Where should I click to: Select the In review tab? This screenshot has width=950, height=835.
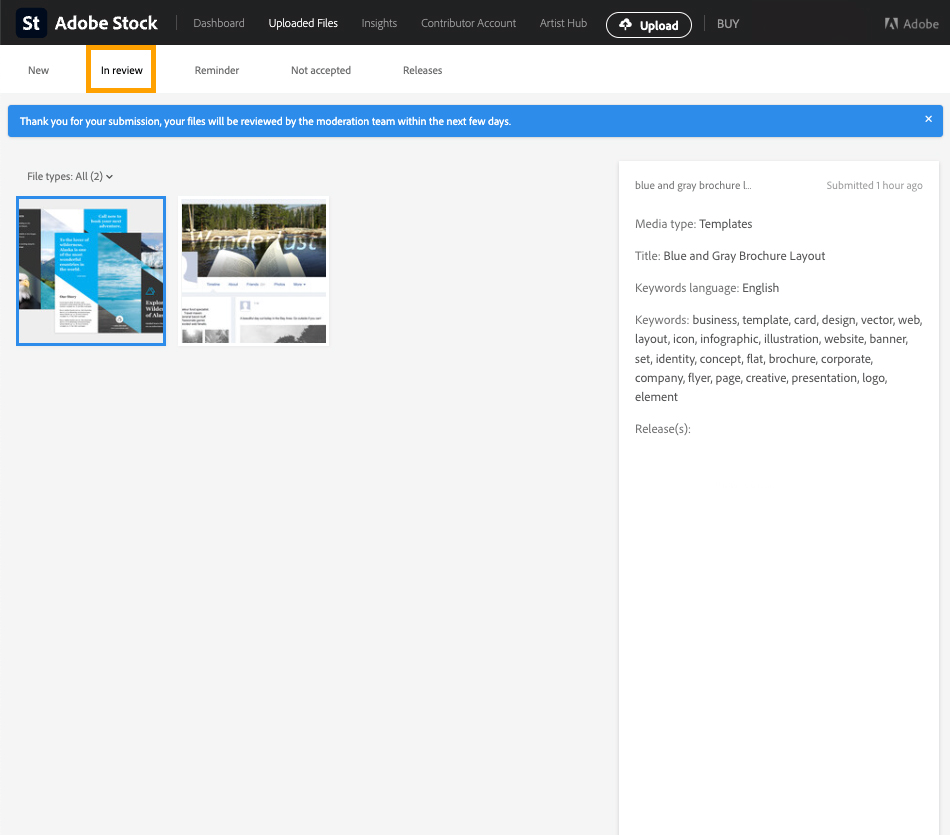[x=121, y=70]
